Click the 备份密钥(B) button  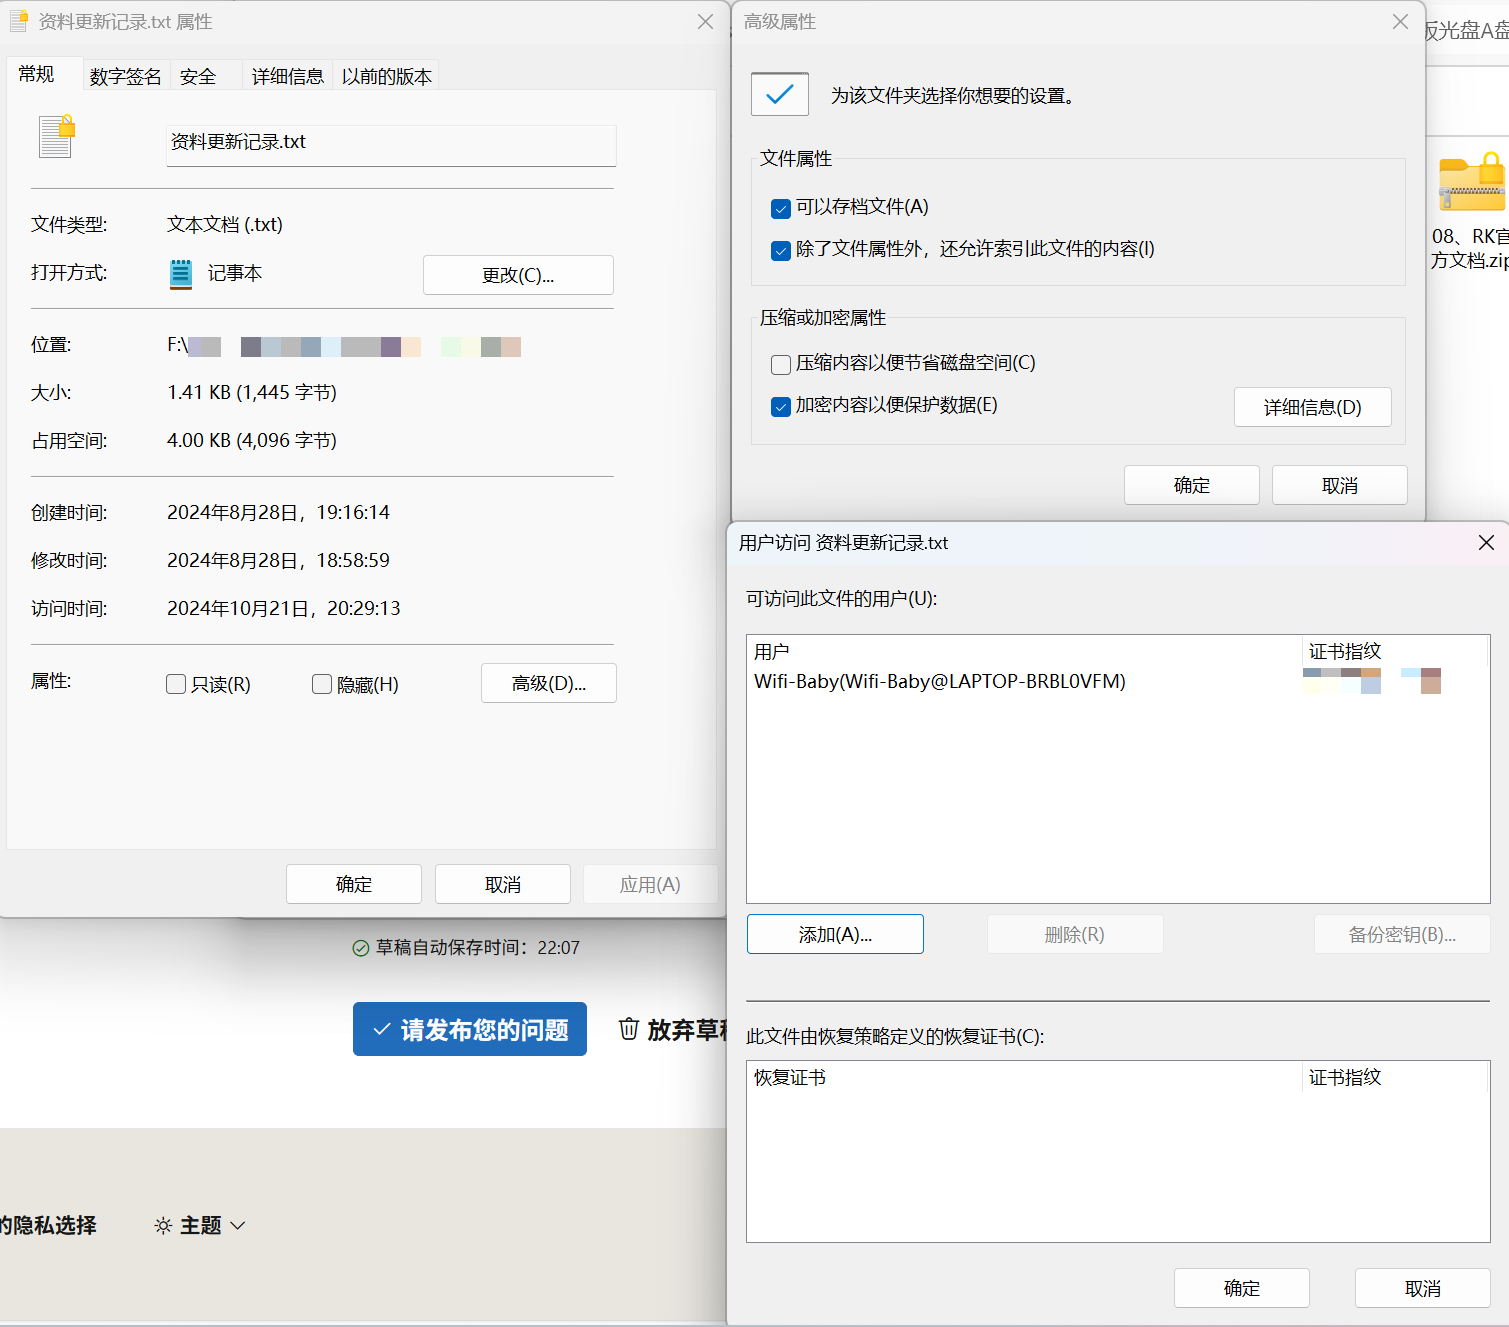pyautogui.click(x=1401, y=933)
